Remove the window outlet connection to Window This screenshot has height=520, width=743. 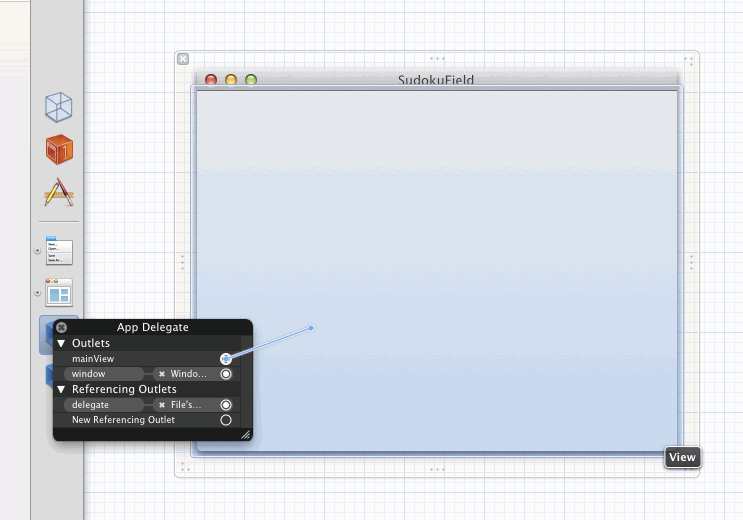click(x=162, y=374)
